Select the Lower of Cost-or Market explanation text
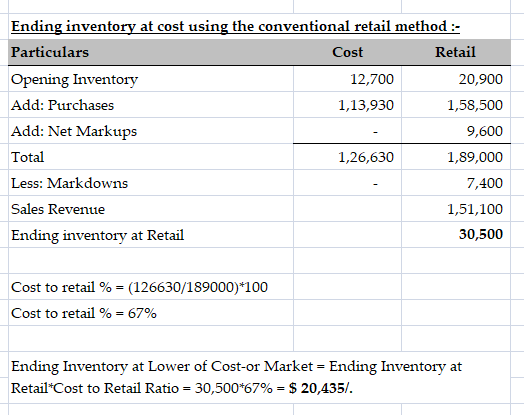Viewport: 524px width, 415px height. [x=236, y=377]
